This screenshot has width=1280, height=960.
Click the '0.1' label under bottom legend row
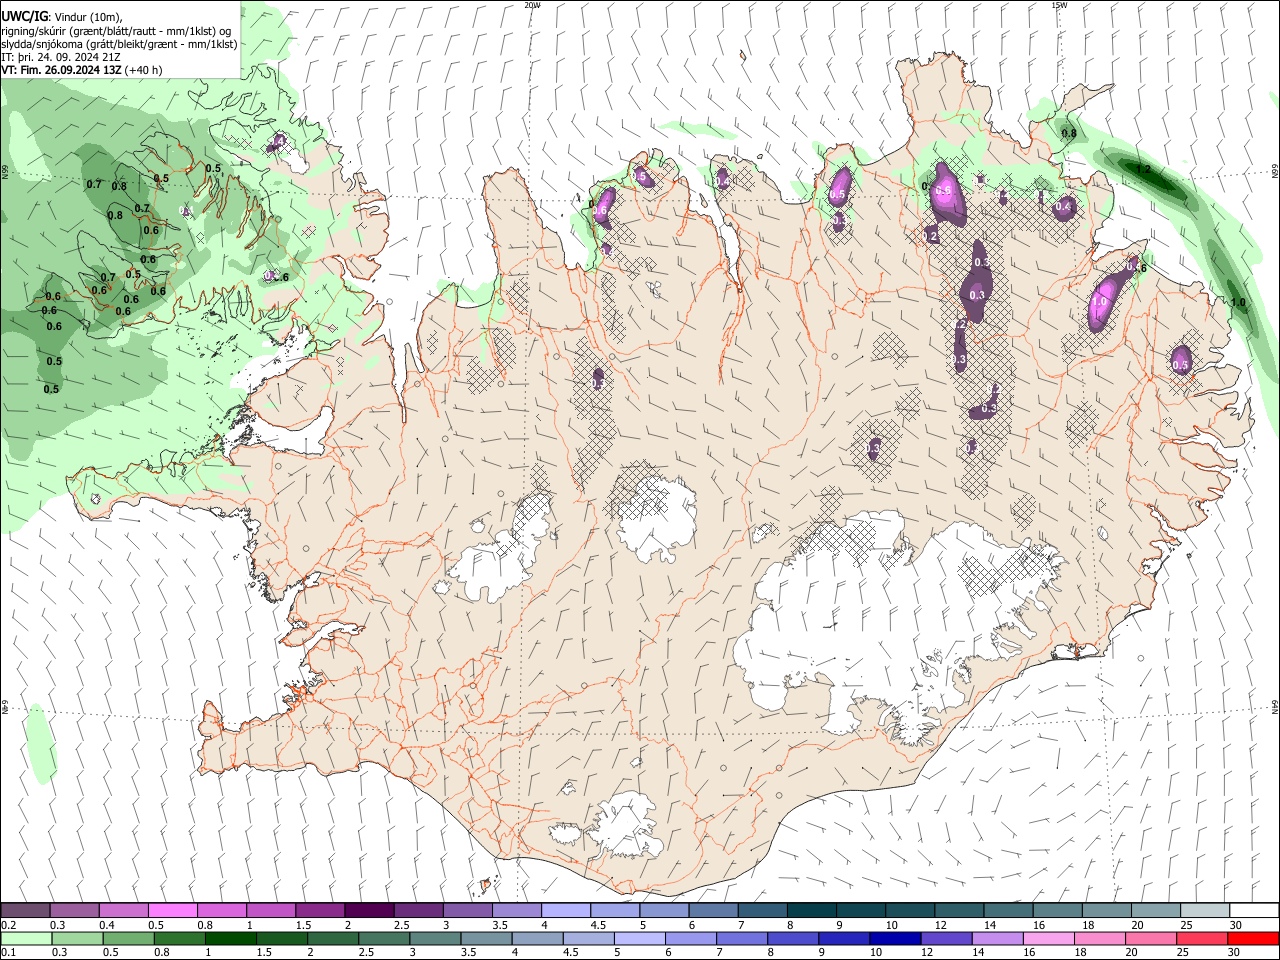tap(9, 953)
